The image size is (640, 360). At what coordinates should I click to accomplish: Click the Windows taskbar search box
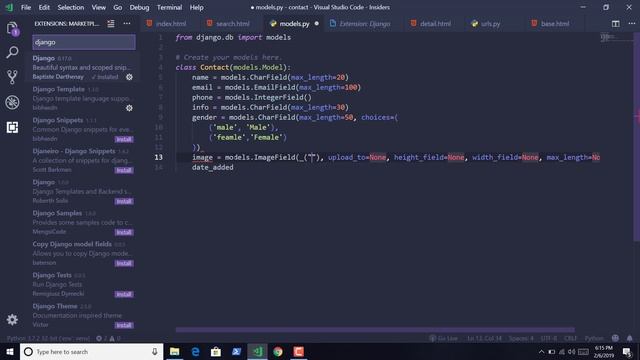coord(91,351)
